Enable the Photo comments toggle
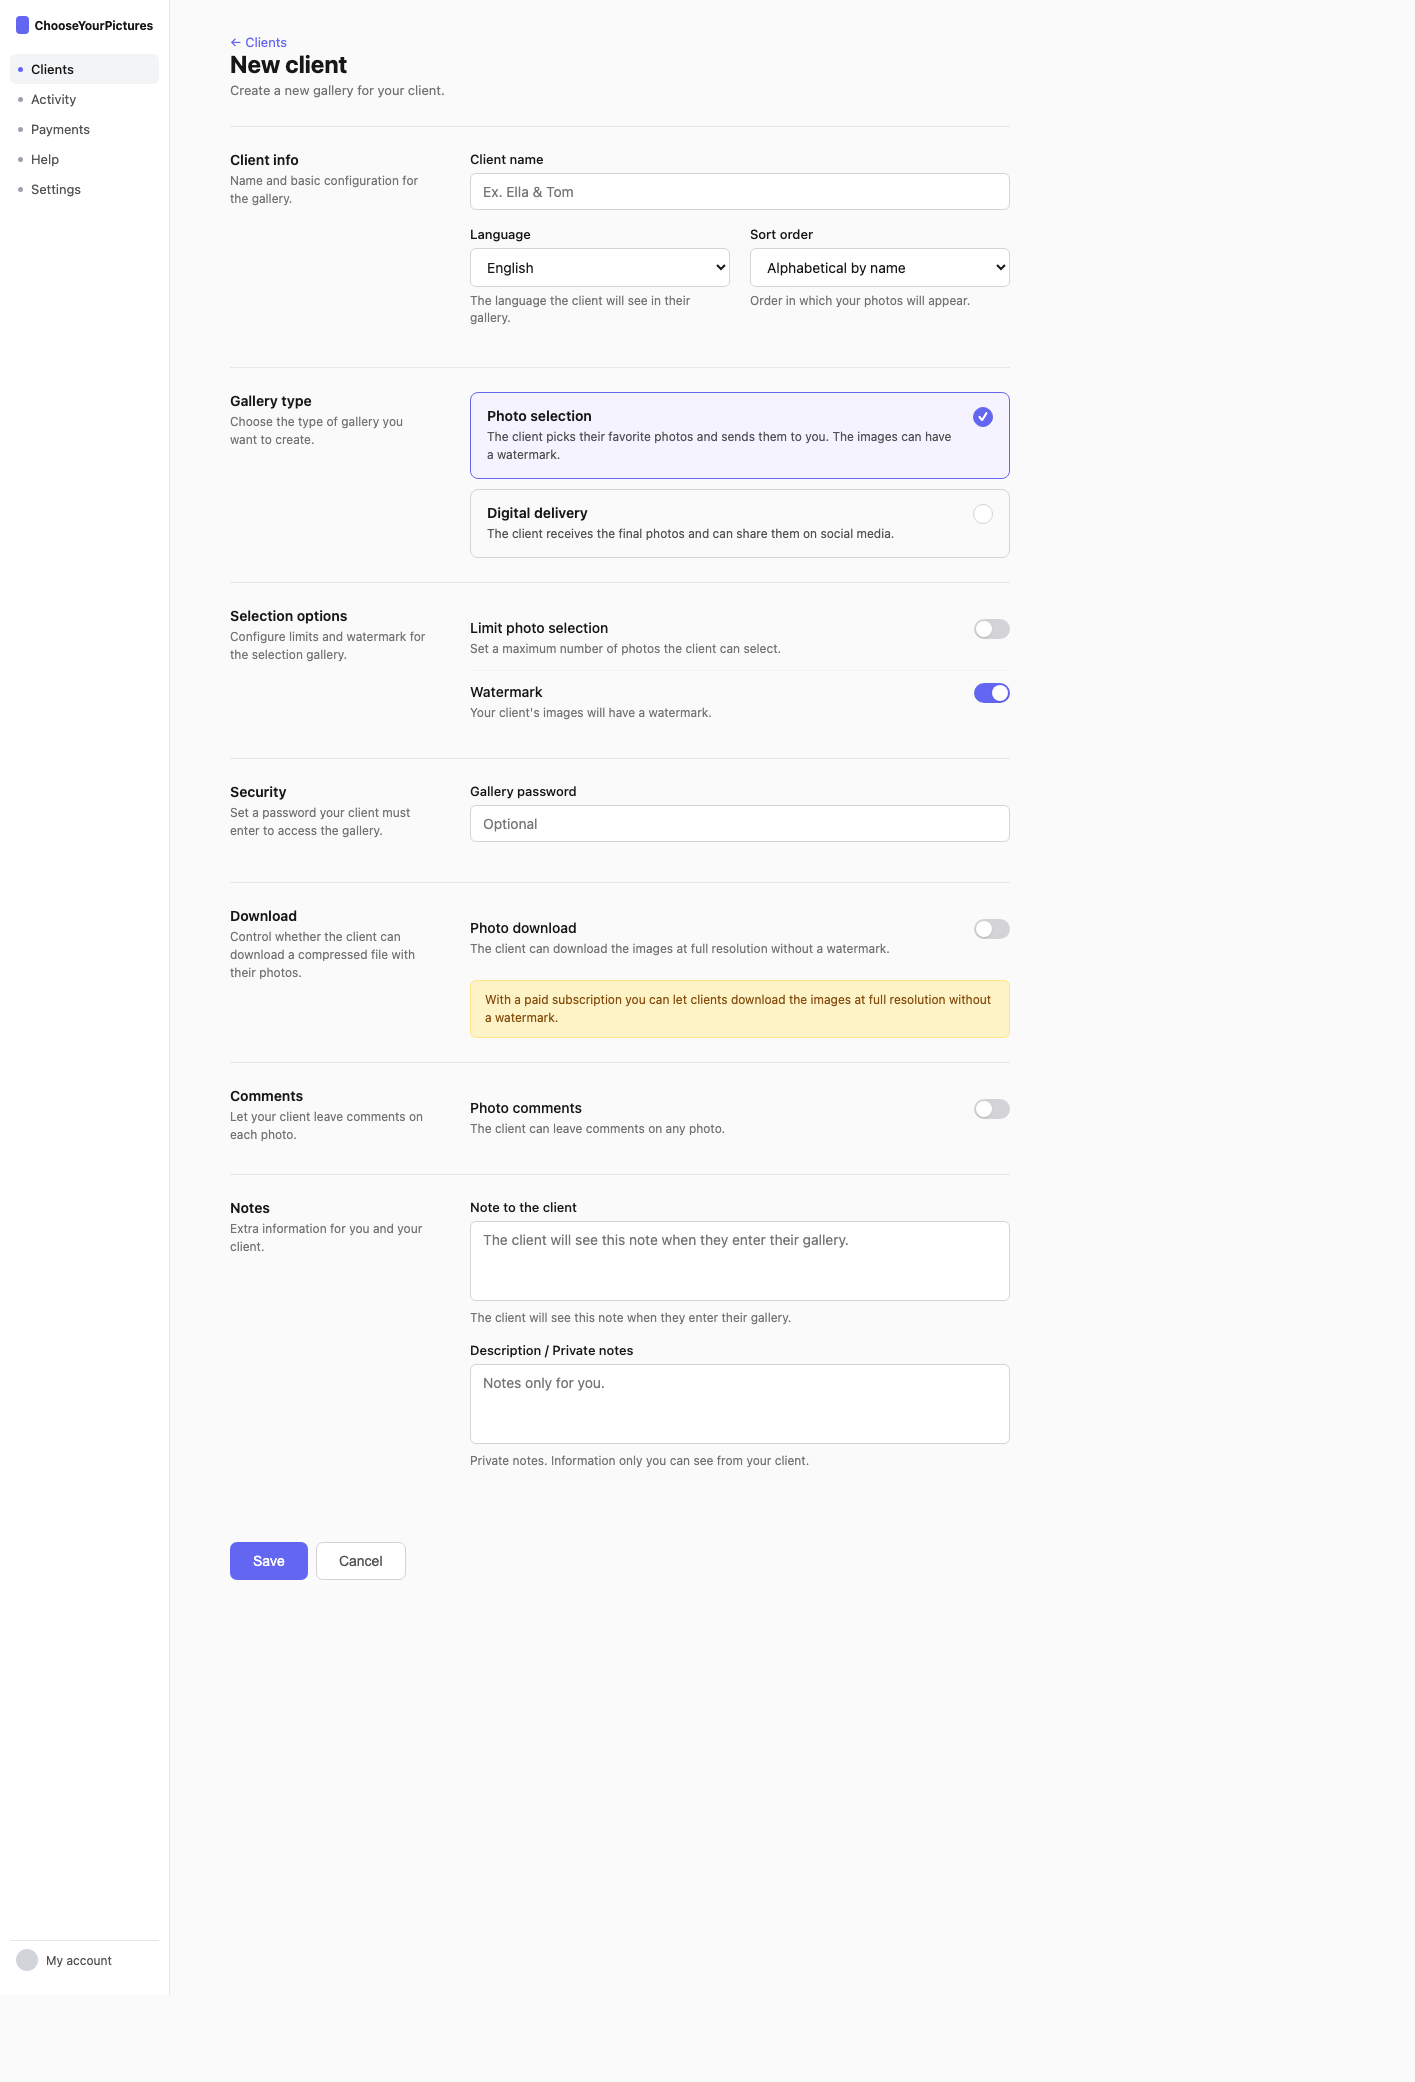1415x2082 pixels. point(991,1109)
